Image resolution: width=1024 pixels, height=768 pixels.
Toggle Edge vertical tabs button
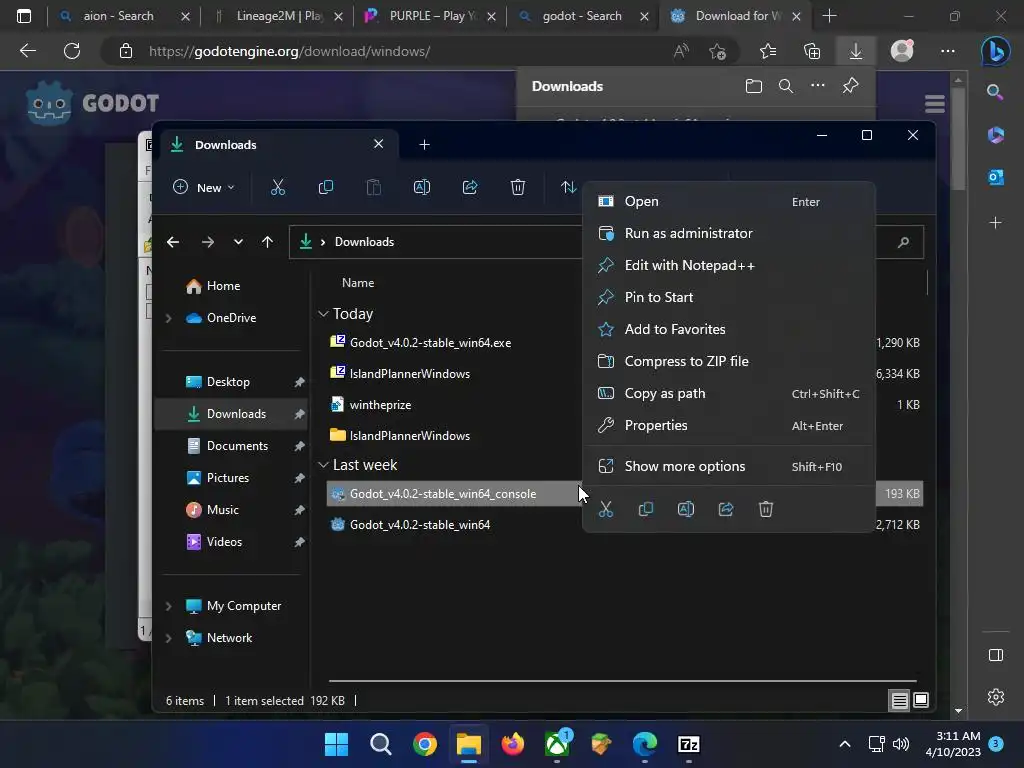pyautogui.click(x=24, y=16)
